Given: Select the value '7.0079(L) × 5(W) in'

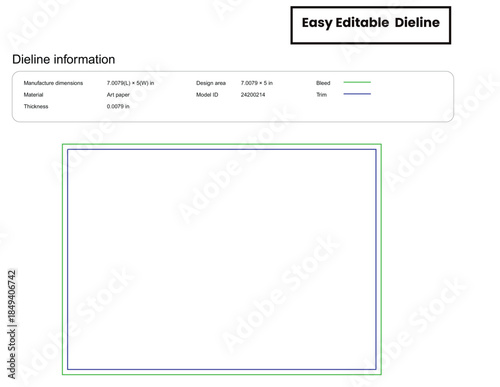Looking at the screenshot, I should pos(130,83).
